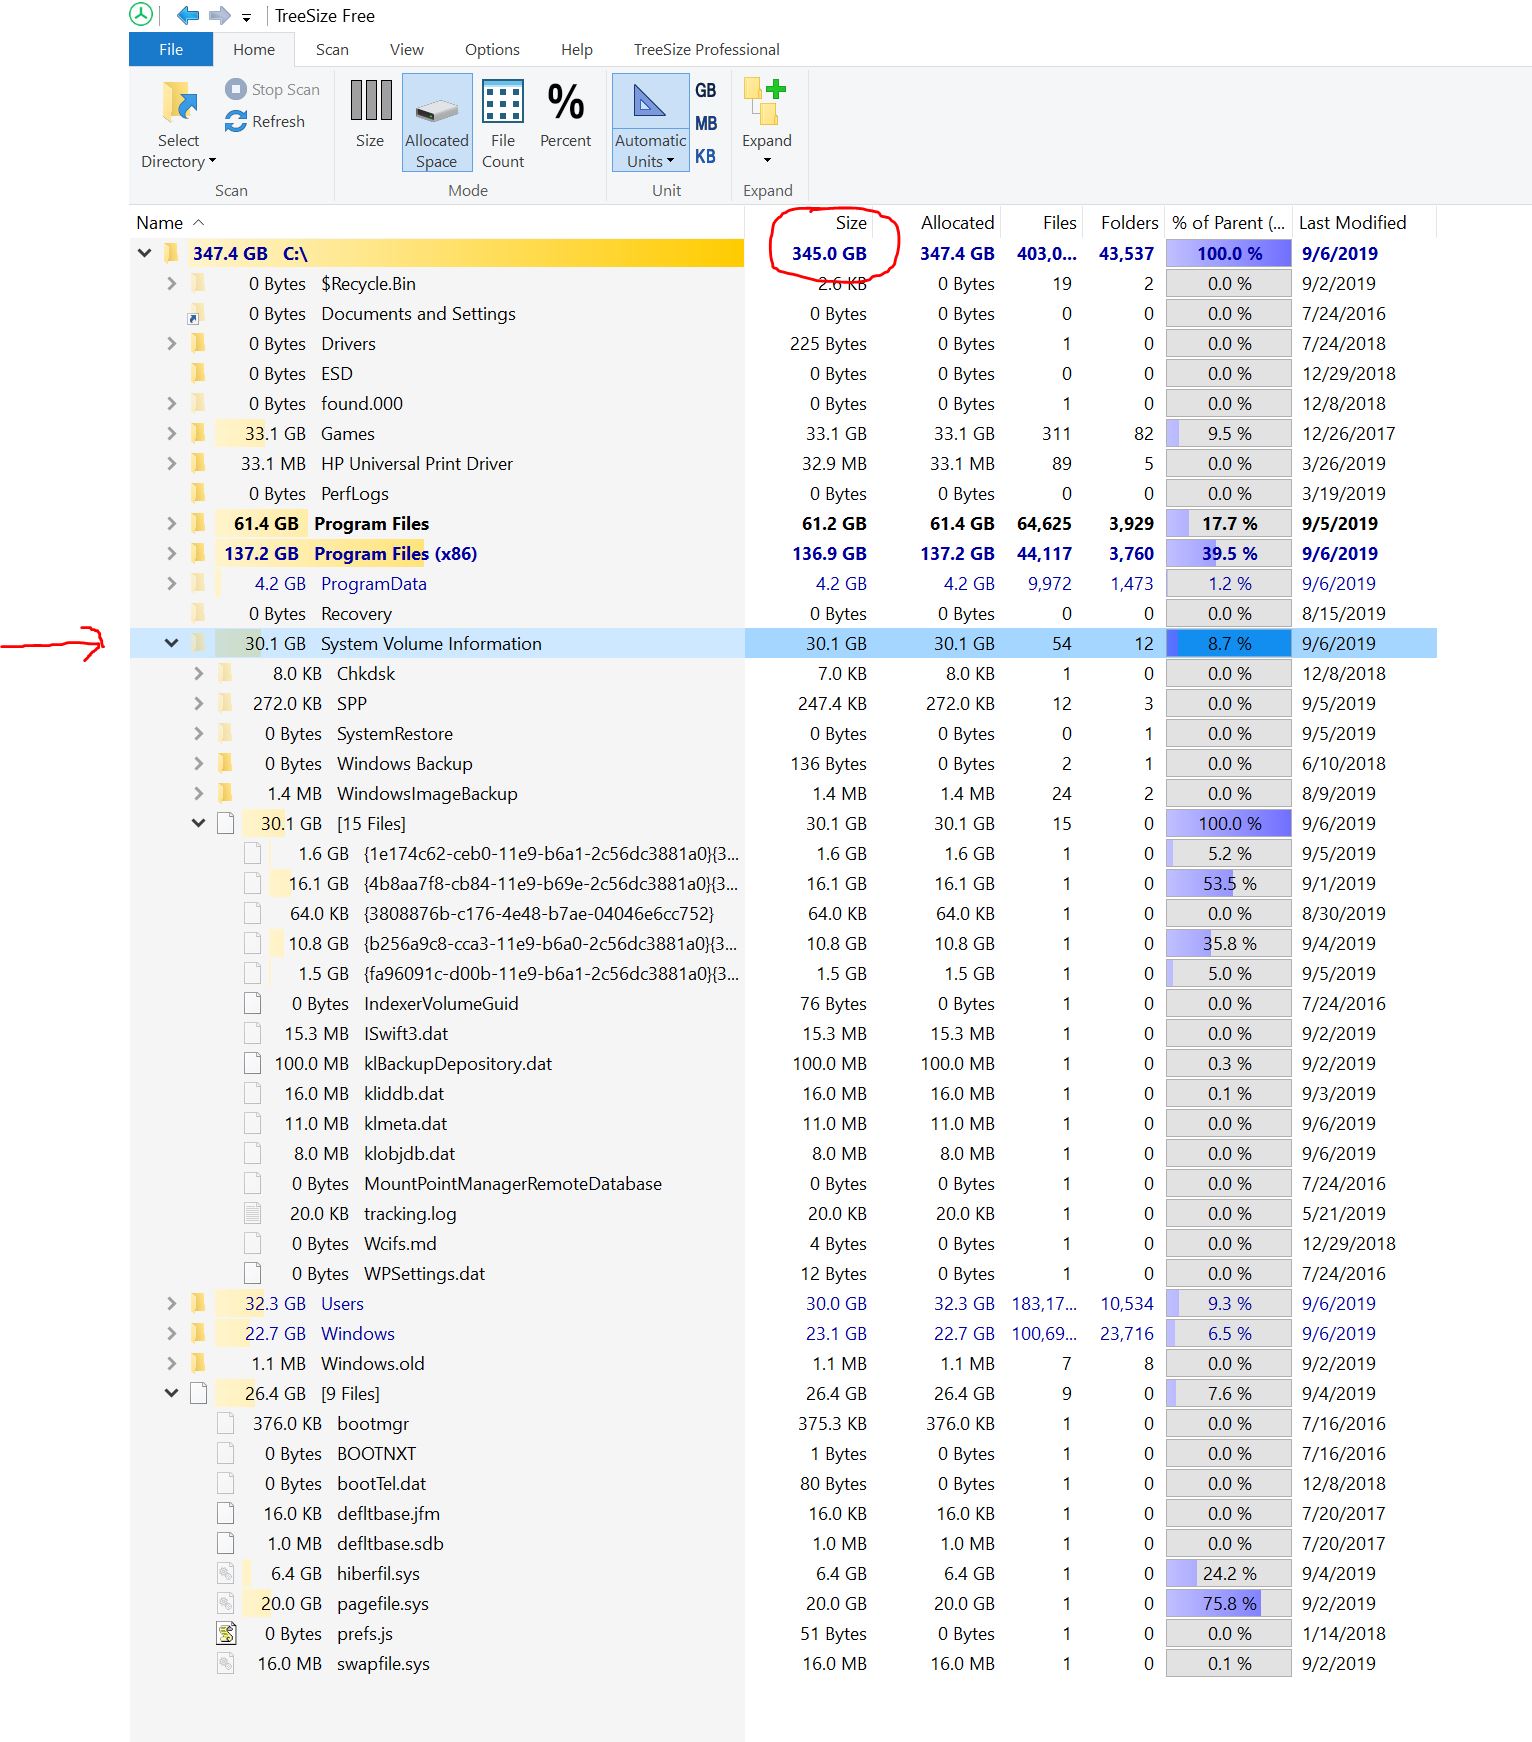
Task: Refresh the scan results
Action: (x=265, y=121)
